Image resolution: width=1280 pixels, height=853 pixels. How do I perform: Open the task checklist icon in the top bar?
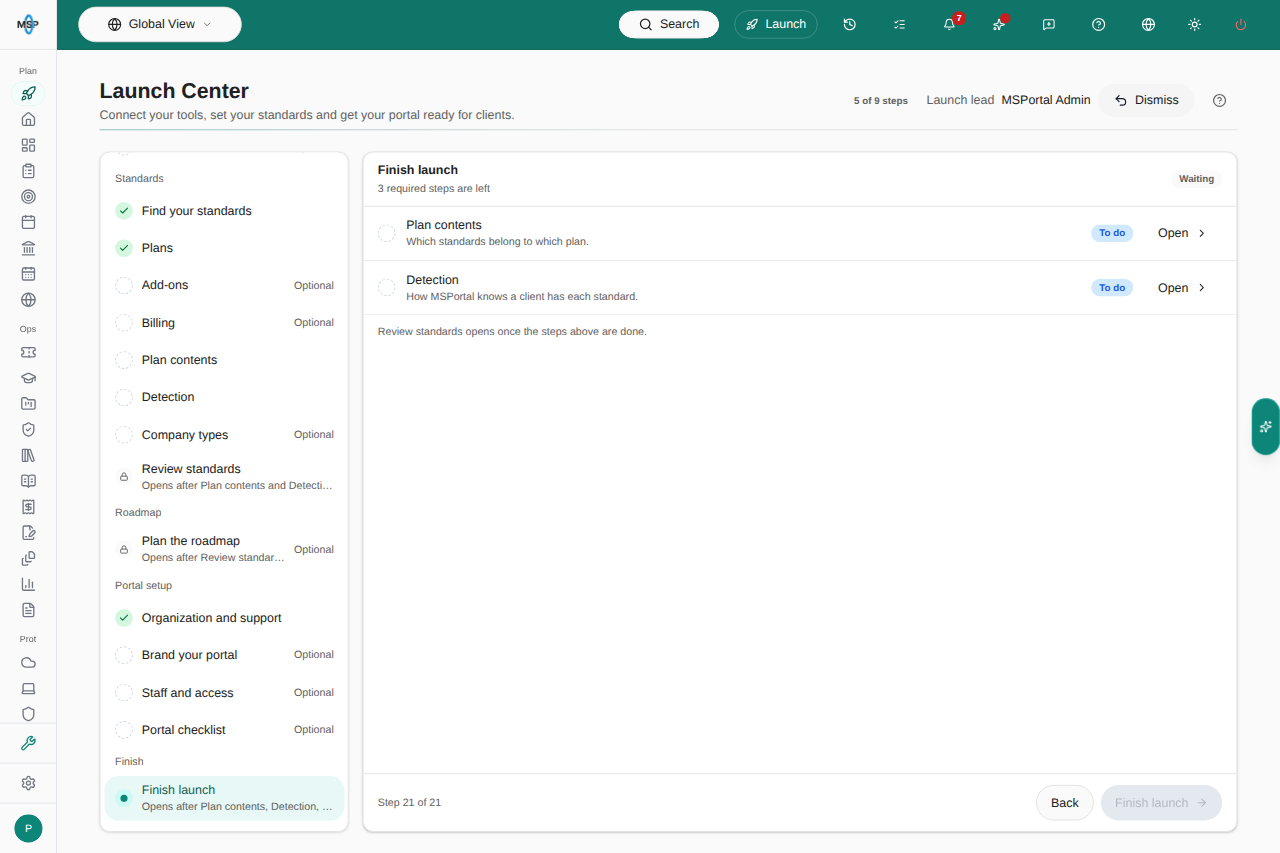900,24
